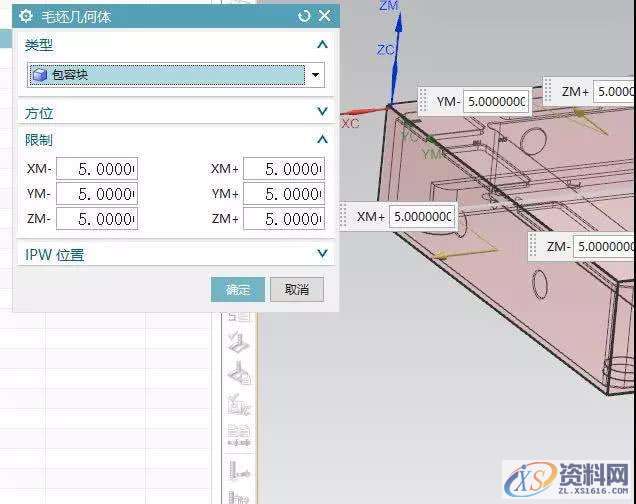Collapse the 类型 section

(x=321, y=45)
